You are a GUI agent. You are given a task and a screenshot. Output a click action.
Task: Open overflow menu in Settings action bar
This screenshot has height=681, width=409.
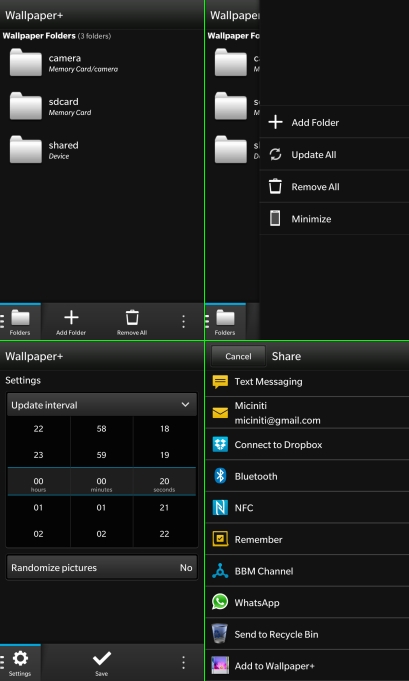(183, 663)
